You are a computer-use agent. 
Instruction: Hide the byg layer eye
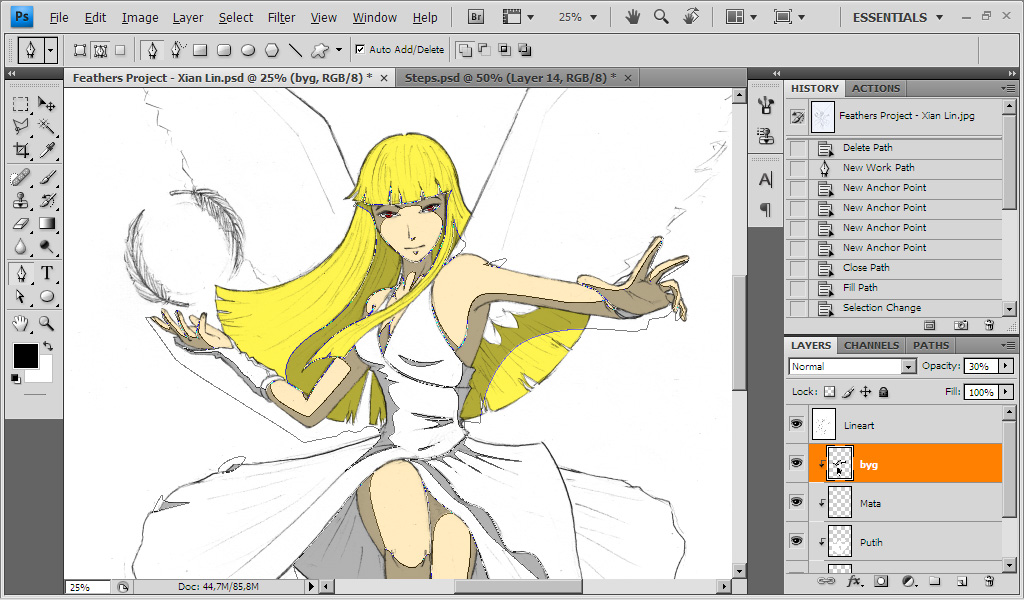[x=796, y=463]
